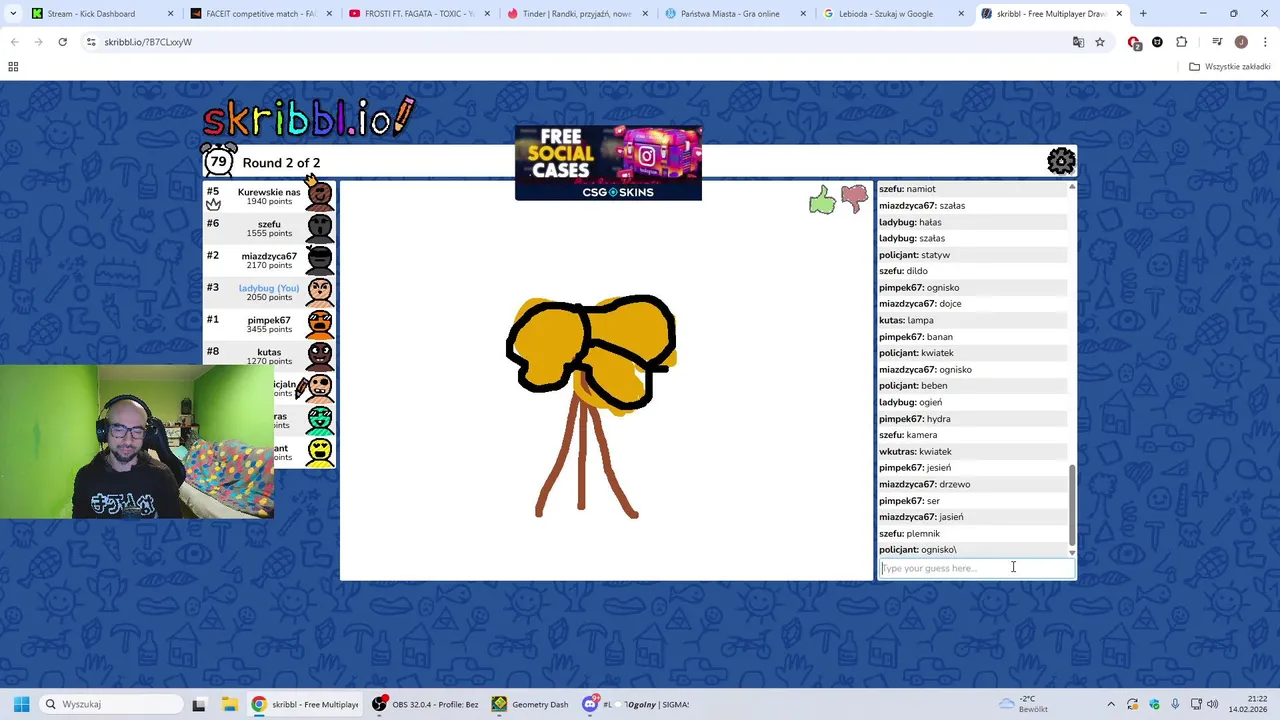Screen dimensions: 1280x720
Task: Open Task View on taskbar
Action: click(198, 704)
